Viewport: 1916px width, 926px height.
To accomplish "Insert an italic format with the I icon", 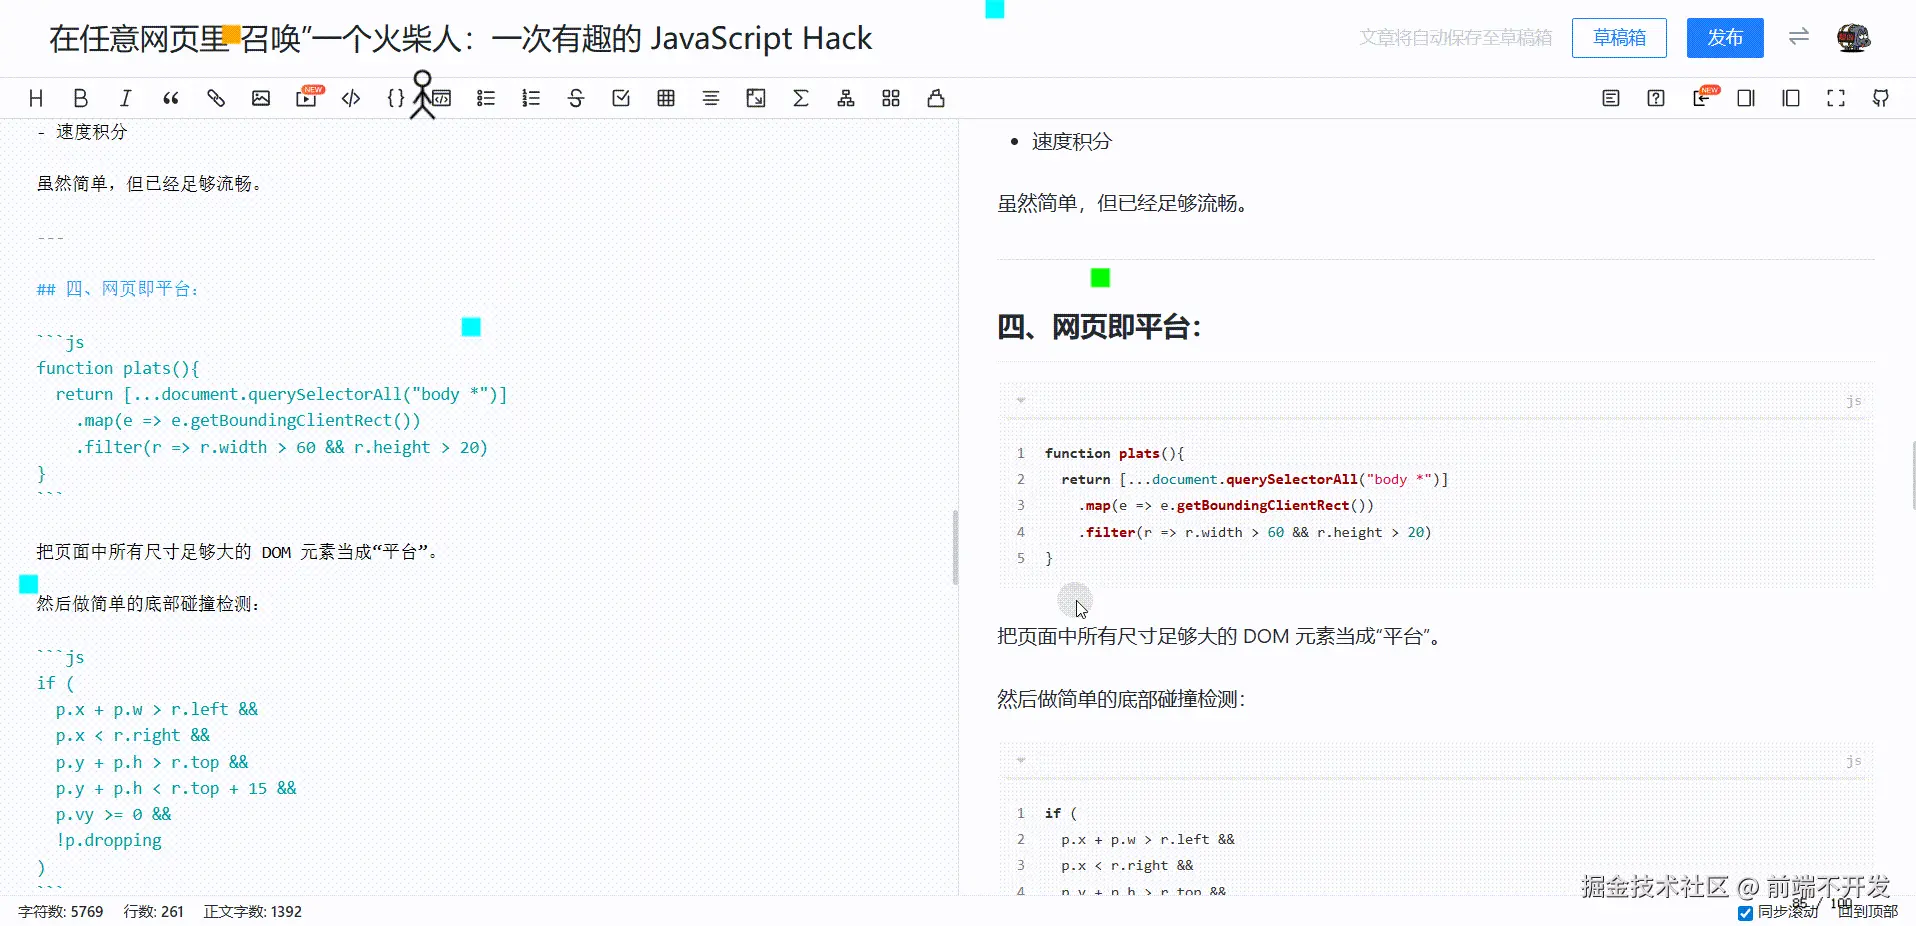I will (x=126, y=97).
